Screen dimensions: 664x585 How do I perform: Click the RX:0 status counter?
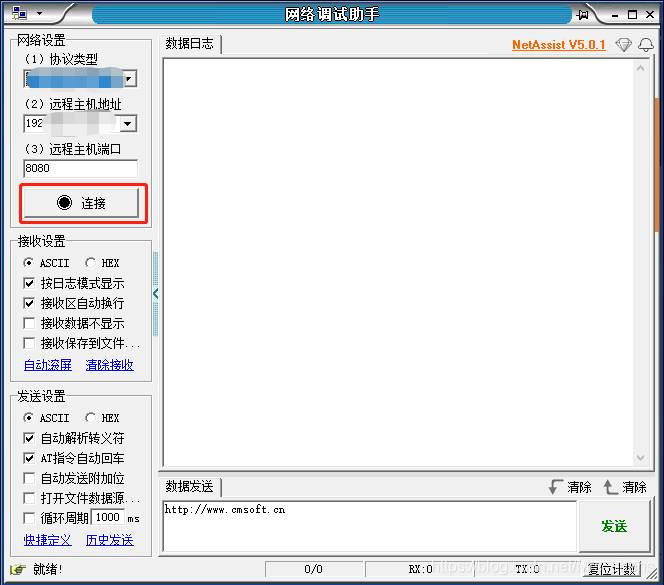(x=420, y=569)
